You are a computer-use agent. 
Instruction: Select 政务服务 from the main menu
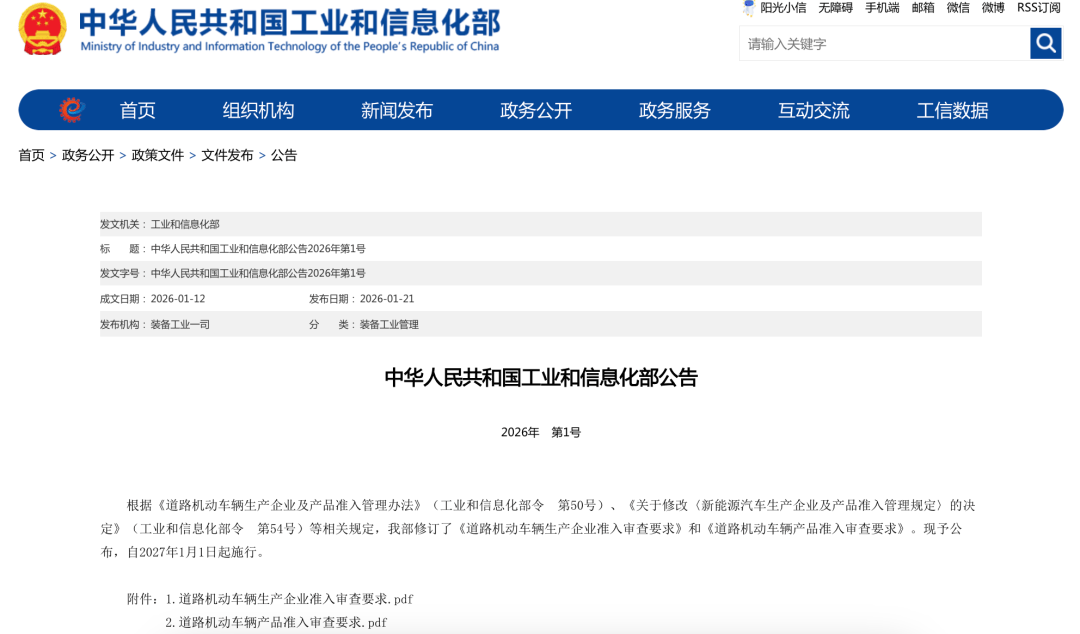(x=675, y=110)
